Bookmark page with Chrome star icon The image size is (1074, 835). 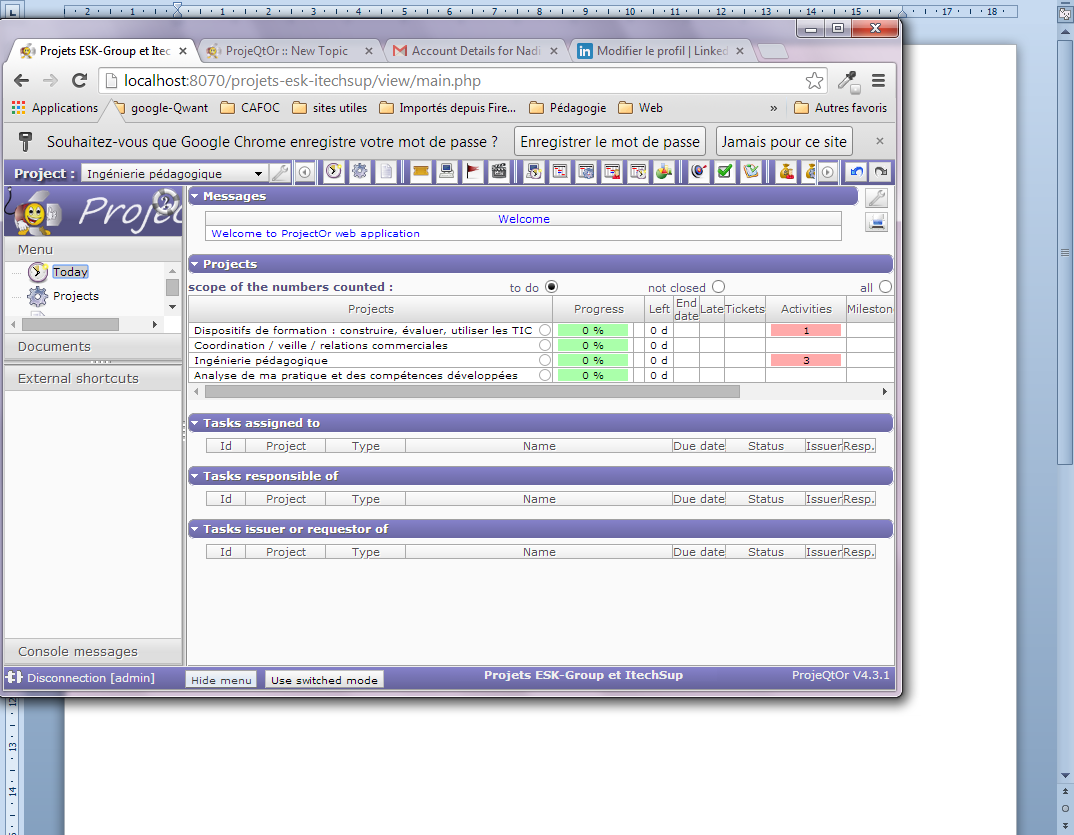(815, 80)
